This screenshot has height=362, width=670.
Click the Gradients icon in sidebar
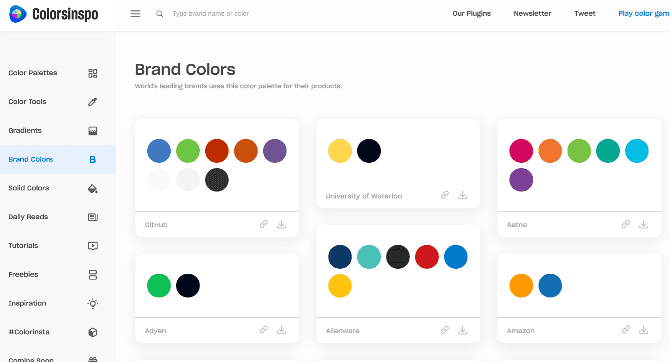(x=93, y=130)
